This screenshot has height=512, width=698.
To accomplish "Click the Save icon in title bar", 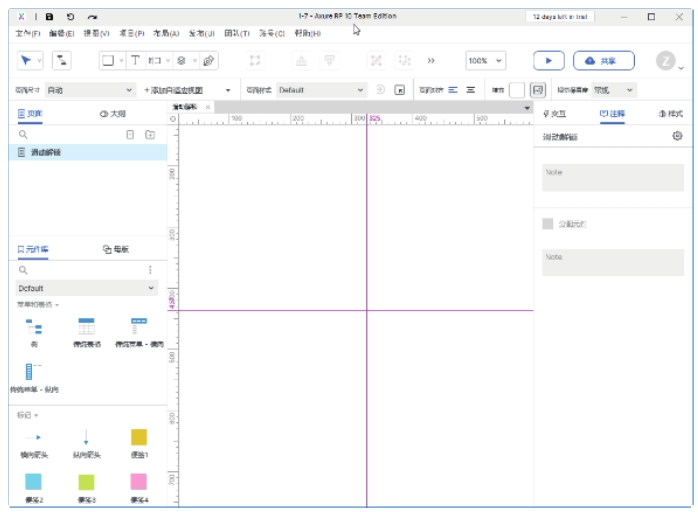I will [x=49, y=17].
